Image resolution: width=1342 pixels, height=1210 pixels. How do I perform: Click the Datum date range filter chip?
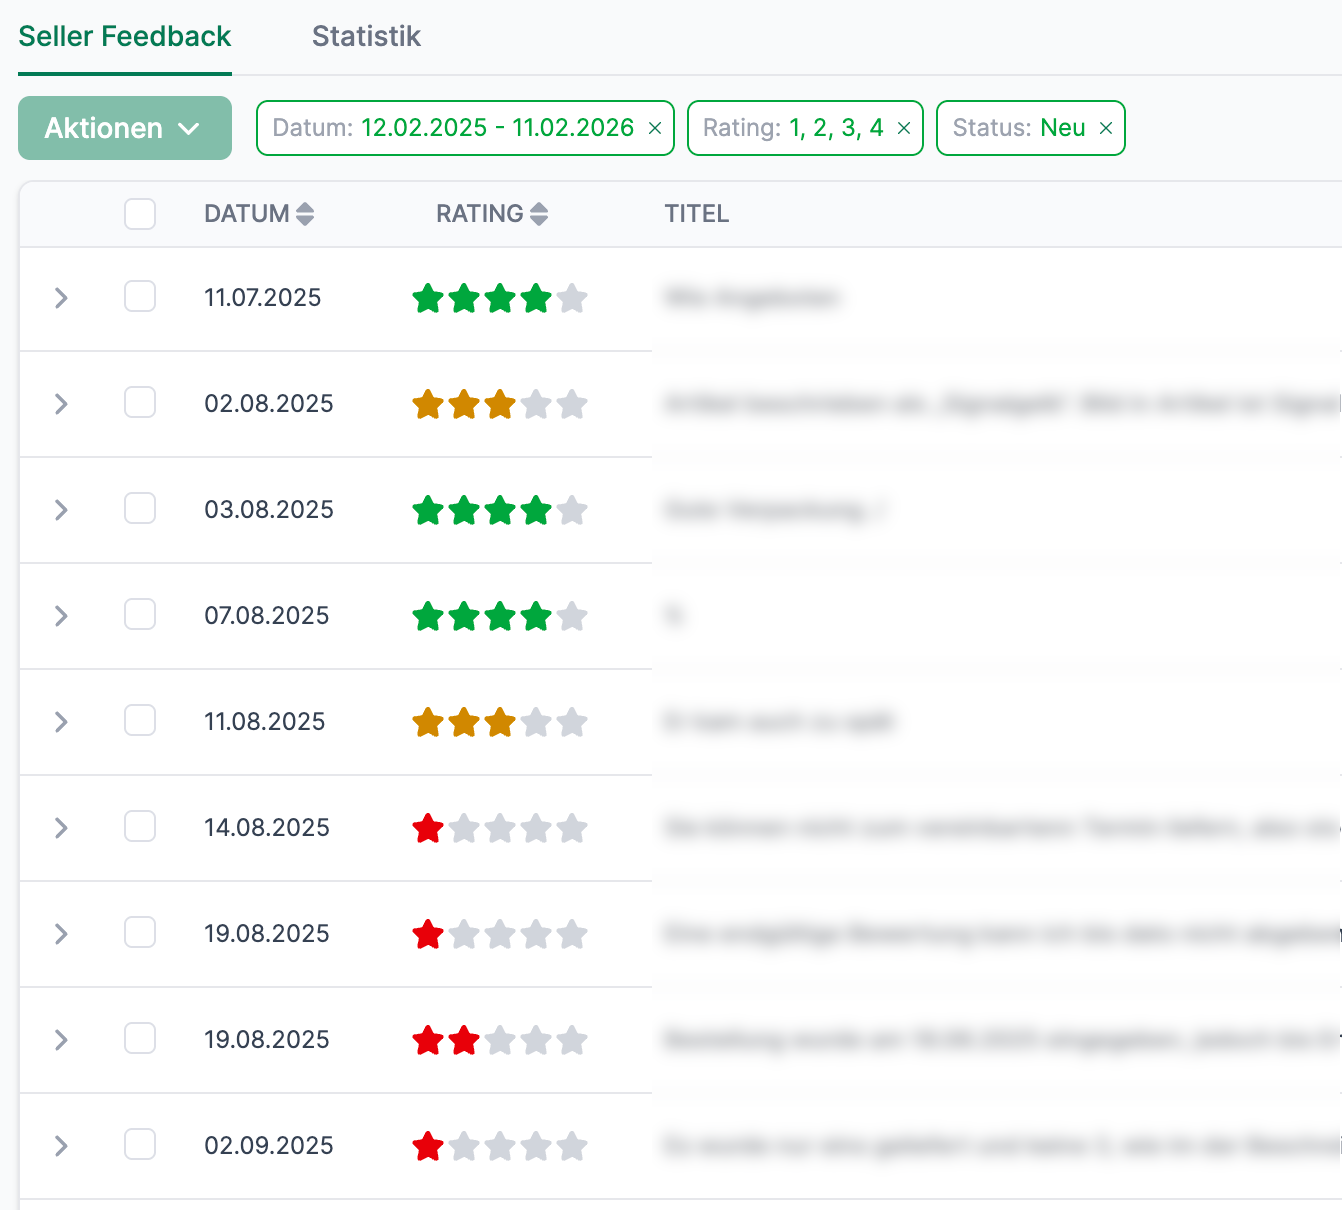452,128
